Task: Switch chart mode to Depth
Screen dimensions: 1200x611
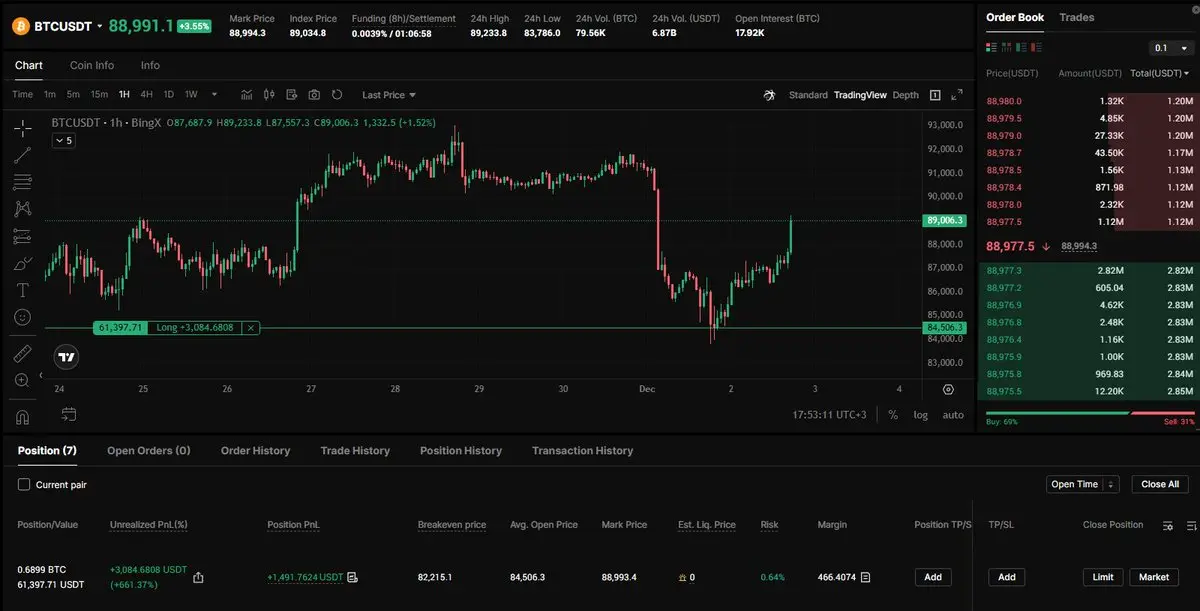Action: click(905, 95)
